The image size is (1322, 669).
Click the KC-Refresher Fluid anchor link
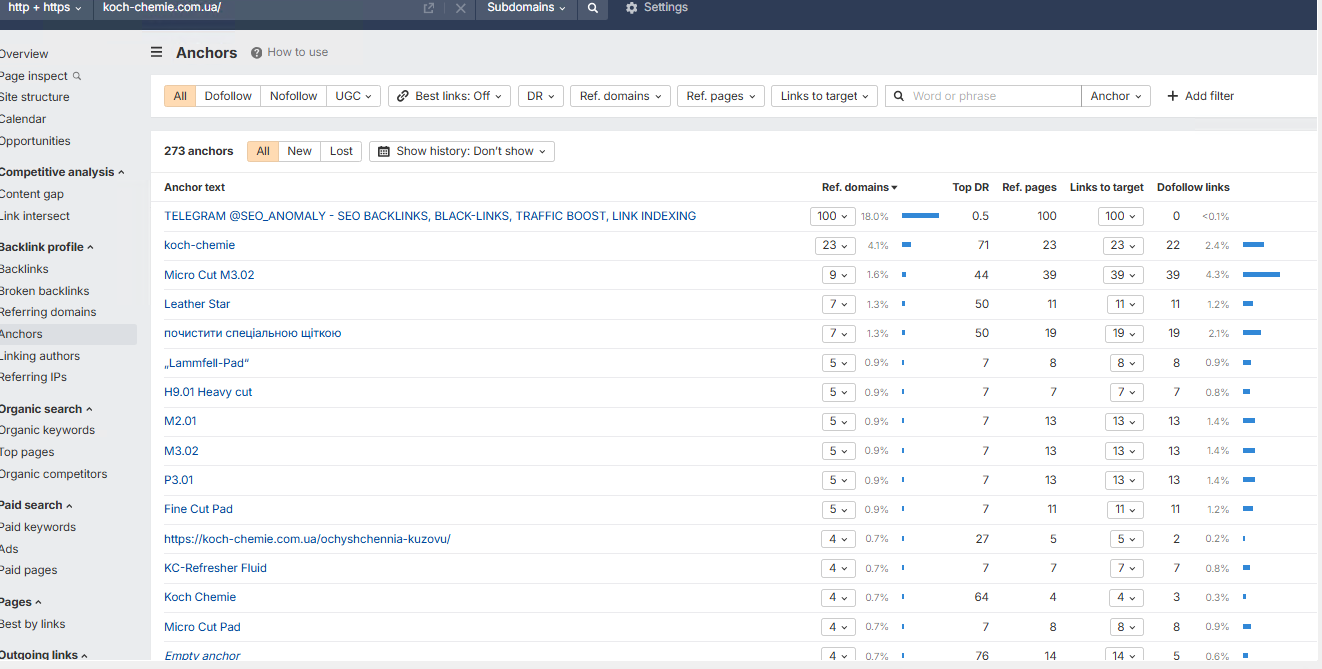[215, 568]
